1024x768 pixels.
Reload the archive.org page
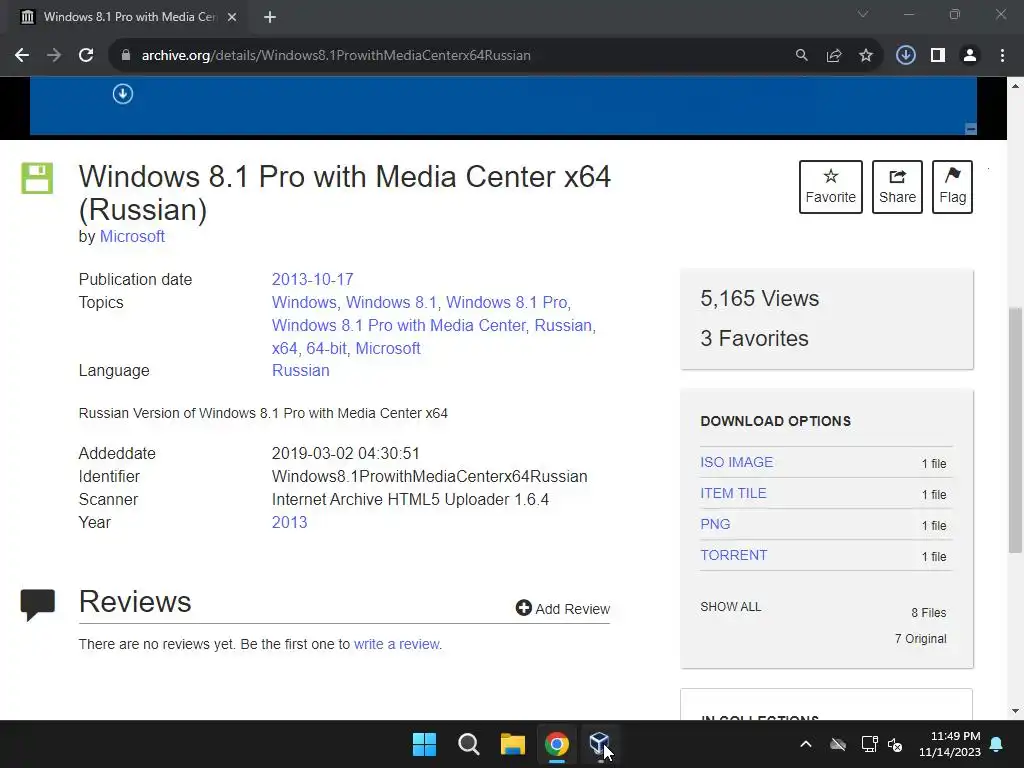[x=86, y=56]
